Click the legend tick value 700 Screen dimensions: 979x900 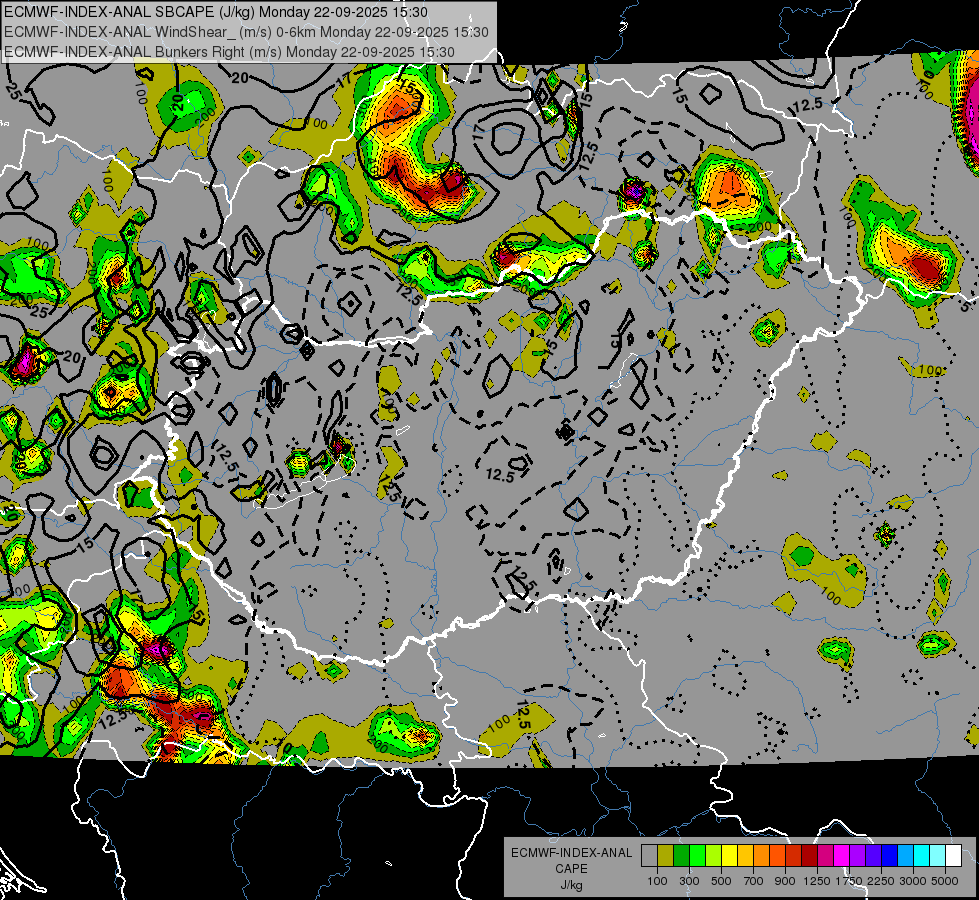point(754,881)
